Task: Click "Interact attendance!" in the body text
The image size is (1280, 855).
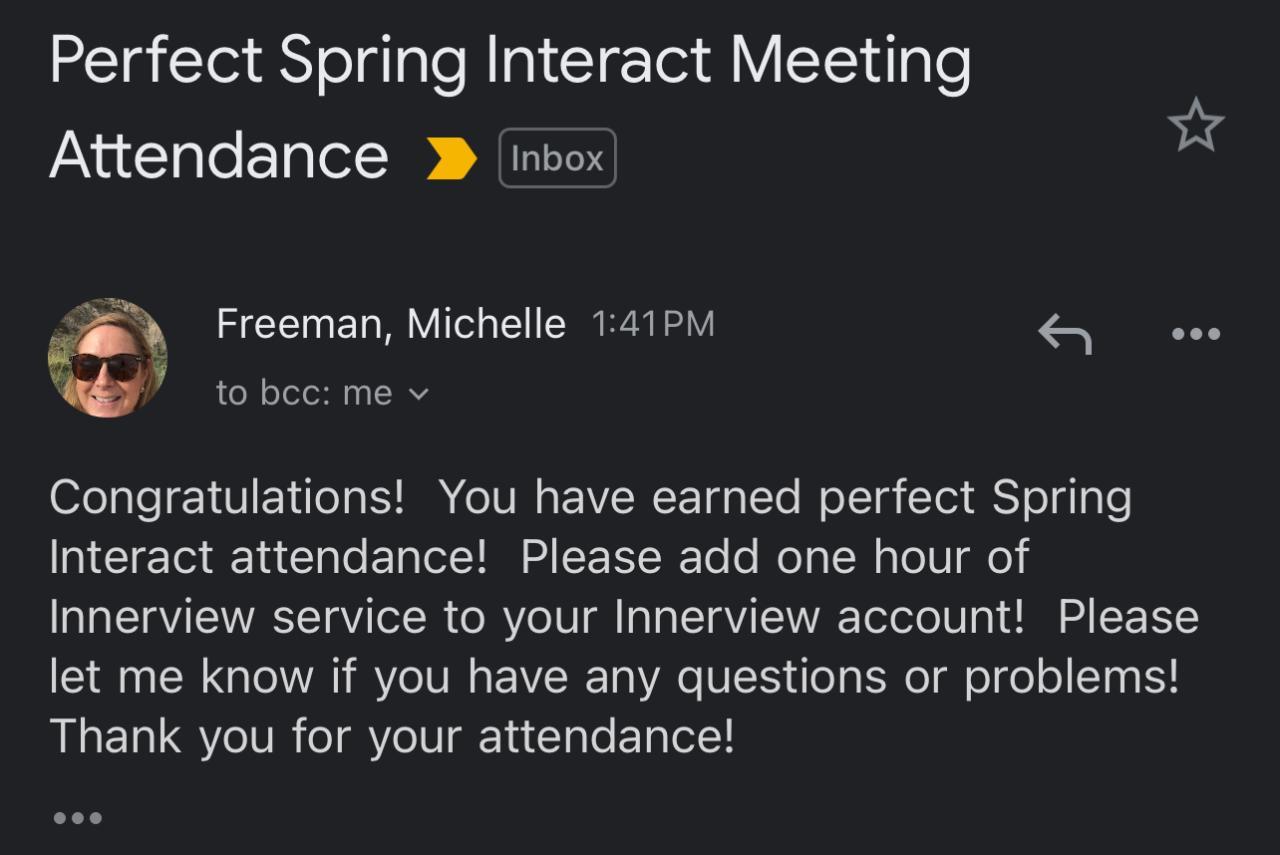Action: pyautogui.click(x=267, y=557)
